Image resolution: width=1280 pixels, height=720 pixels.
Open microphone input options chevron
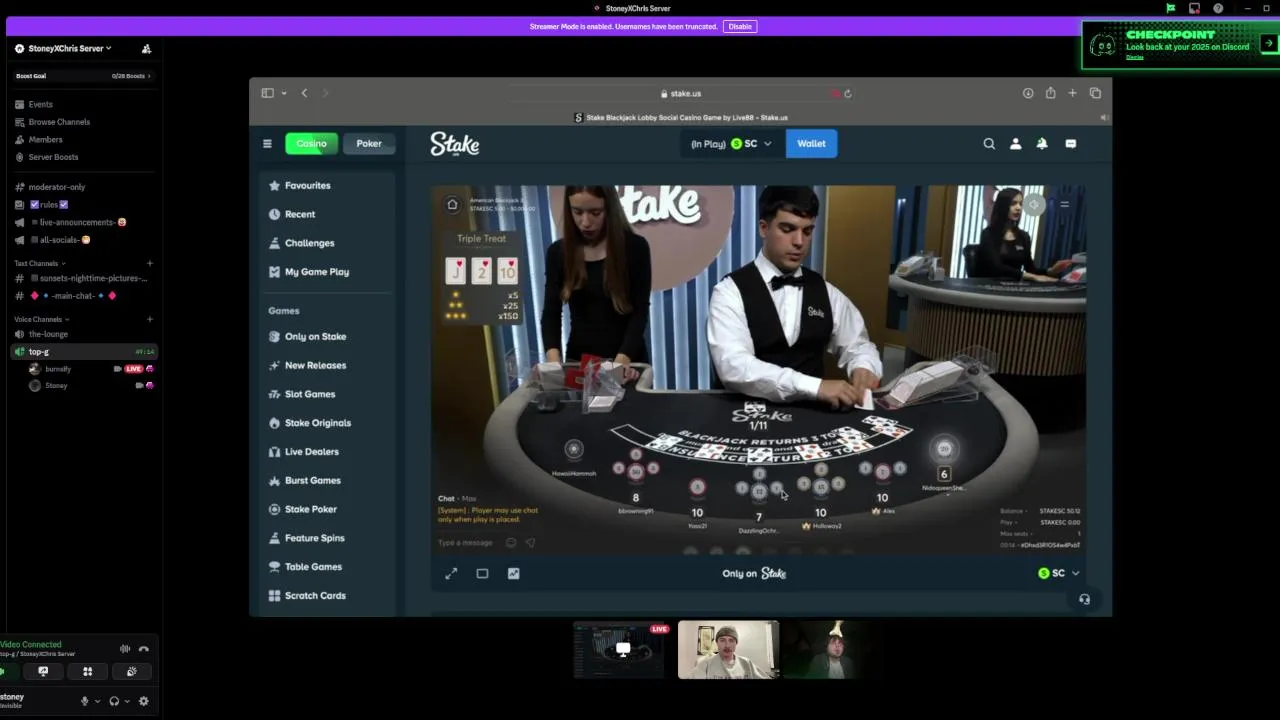(97, 701)
